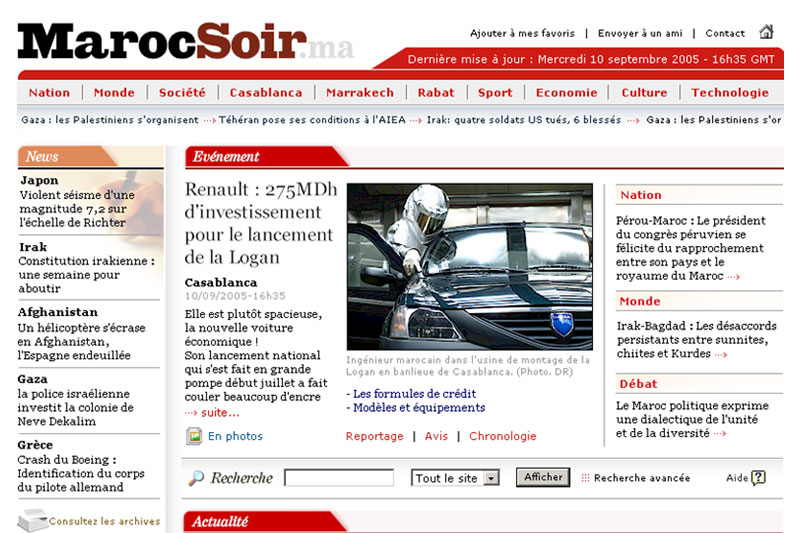Click the archives printer icon
The height and width of the screenshot is (533, 800).
coord(32,520)
